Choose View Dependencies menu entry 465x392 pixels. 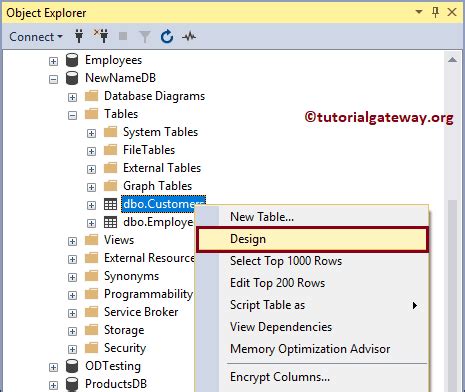tap(312, 327)
